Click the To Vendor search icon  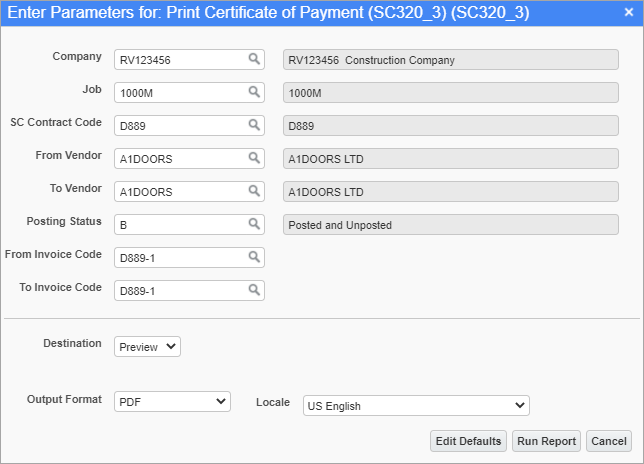[254, 192]
